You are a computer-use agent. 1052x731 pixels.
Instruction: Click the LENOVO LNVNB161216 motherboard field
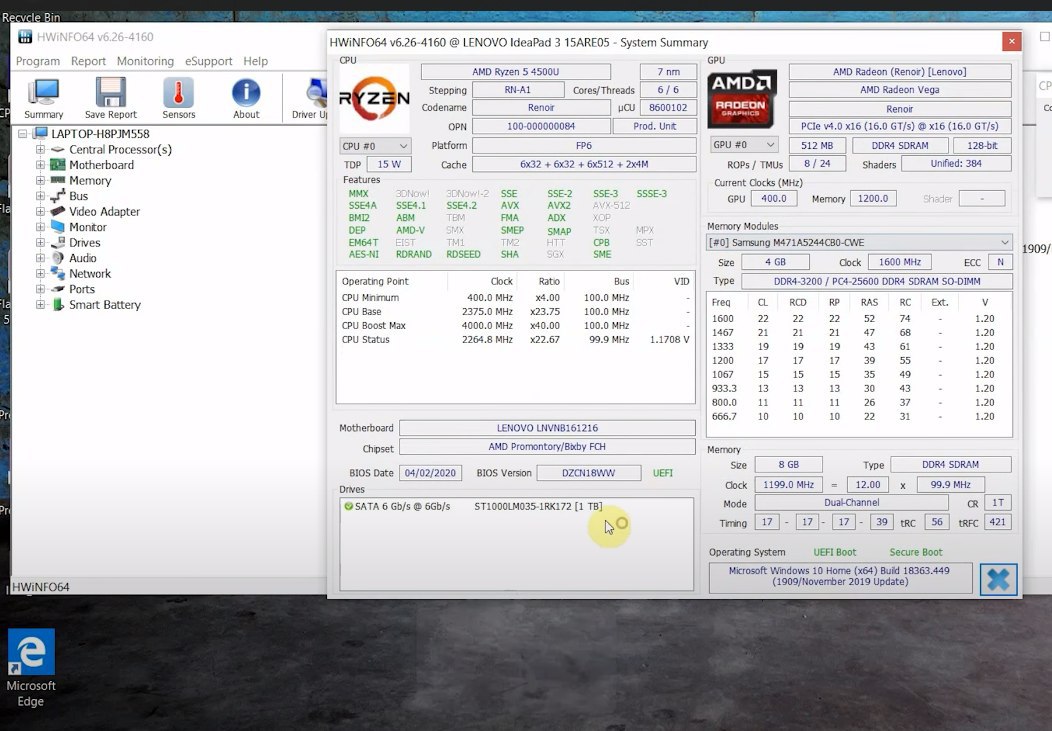pos(547,428)
